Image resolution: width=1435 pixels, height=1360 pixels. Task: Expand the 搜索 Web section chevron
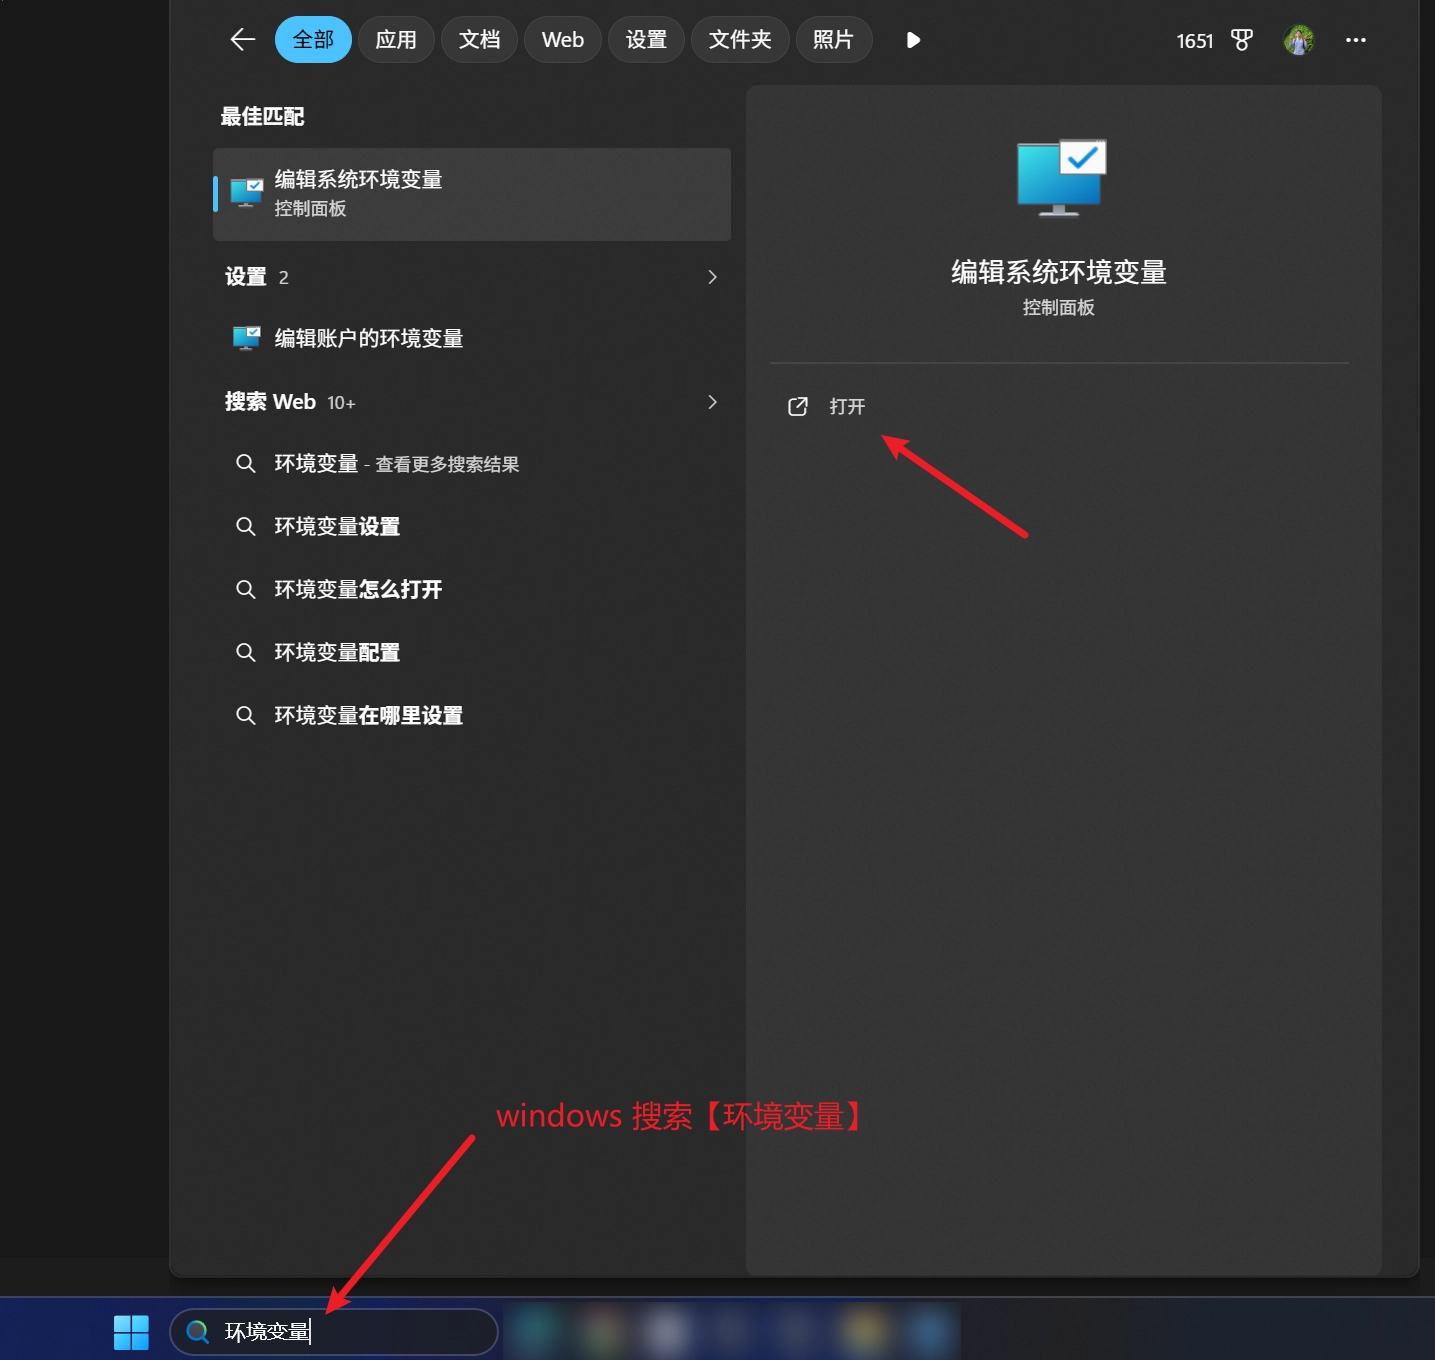point(712,402)
